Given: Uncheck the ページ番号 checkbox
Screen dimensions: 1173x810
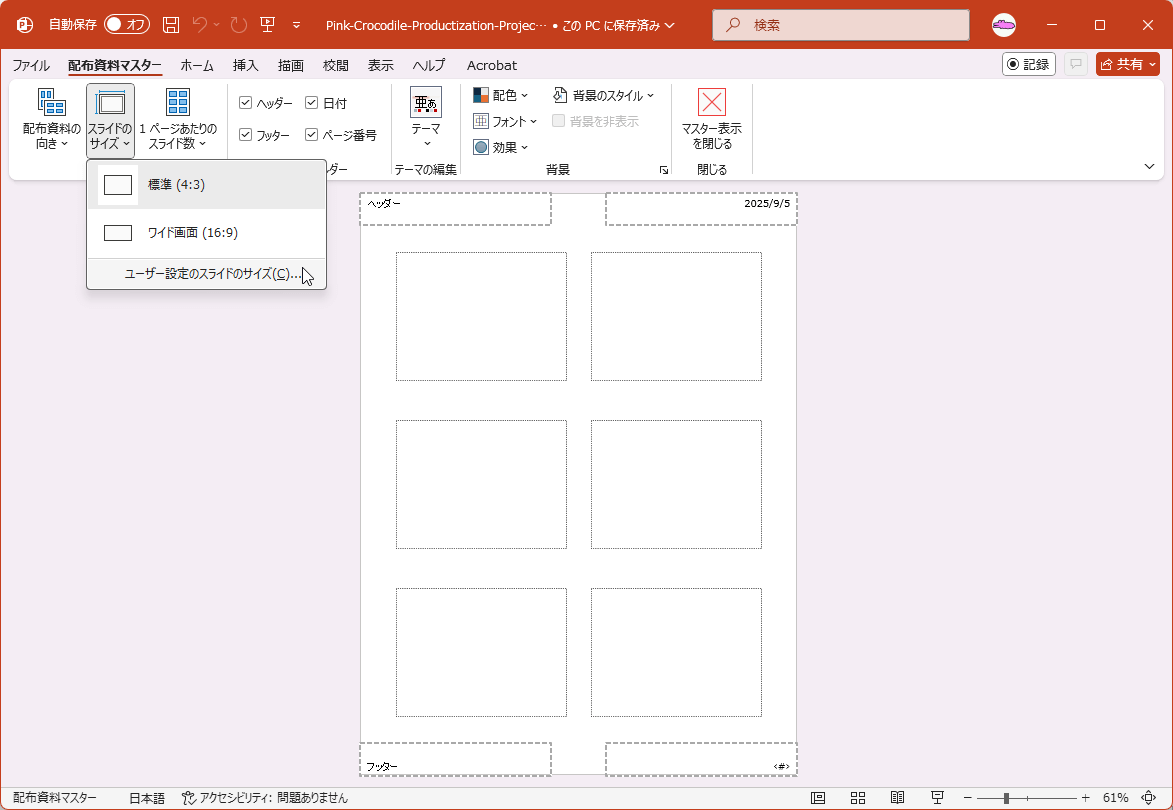Looking at the screenshot, I should pos(311,135).
